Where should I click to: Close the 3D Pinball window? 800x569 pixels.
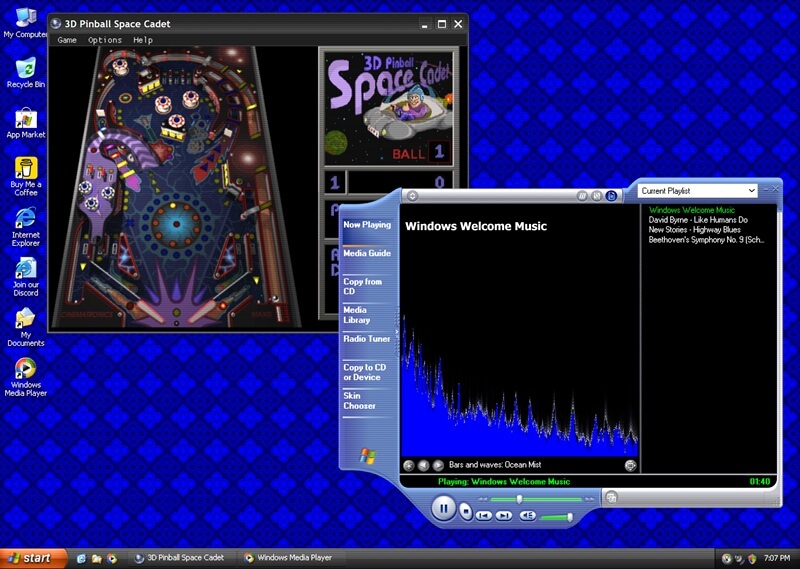458,24
